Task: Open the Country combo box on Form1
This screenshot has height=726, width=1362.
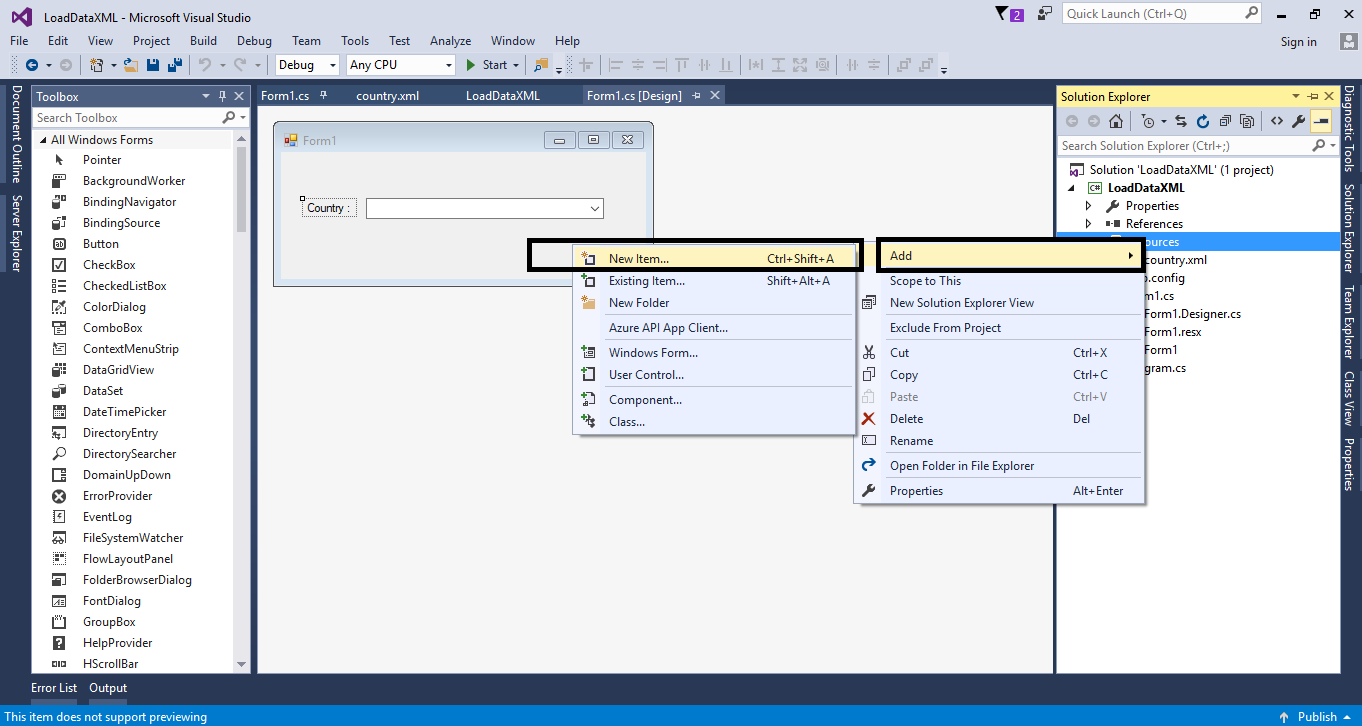Action: click(595, 208)
